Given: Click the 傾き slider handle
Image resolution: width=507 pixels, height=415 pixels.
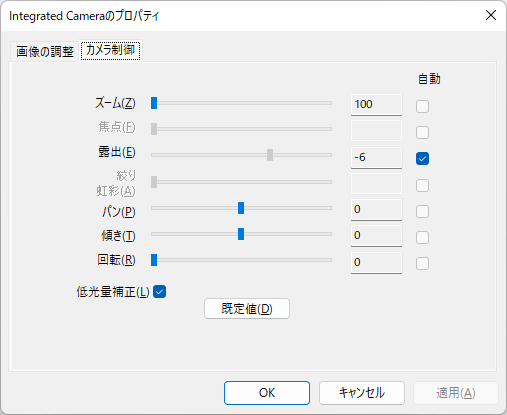Looking at the screenshot, I should 241,234.
